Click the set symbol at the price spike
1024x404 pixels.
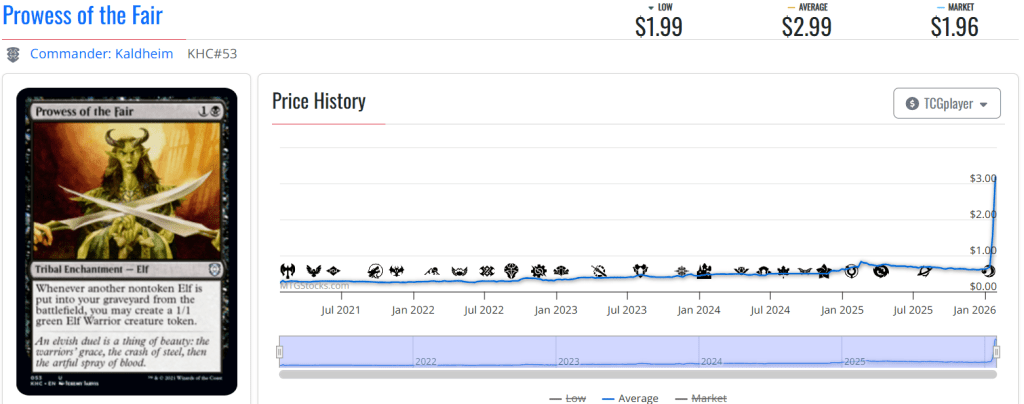(989, 271)
